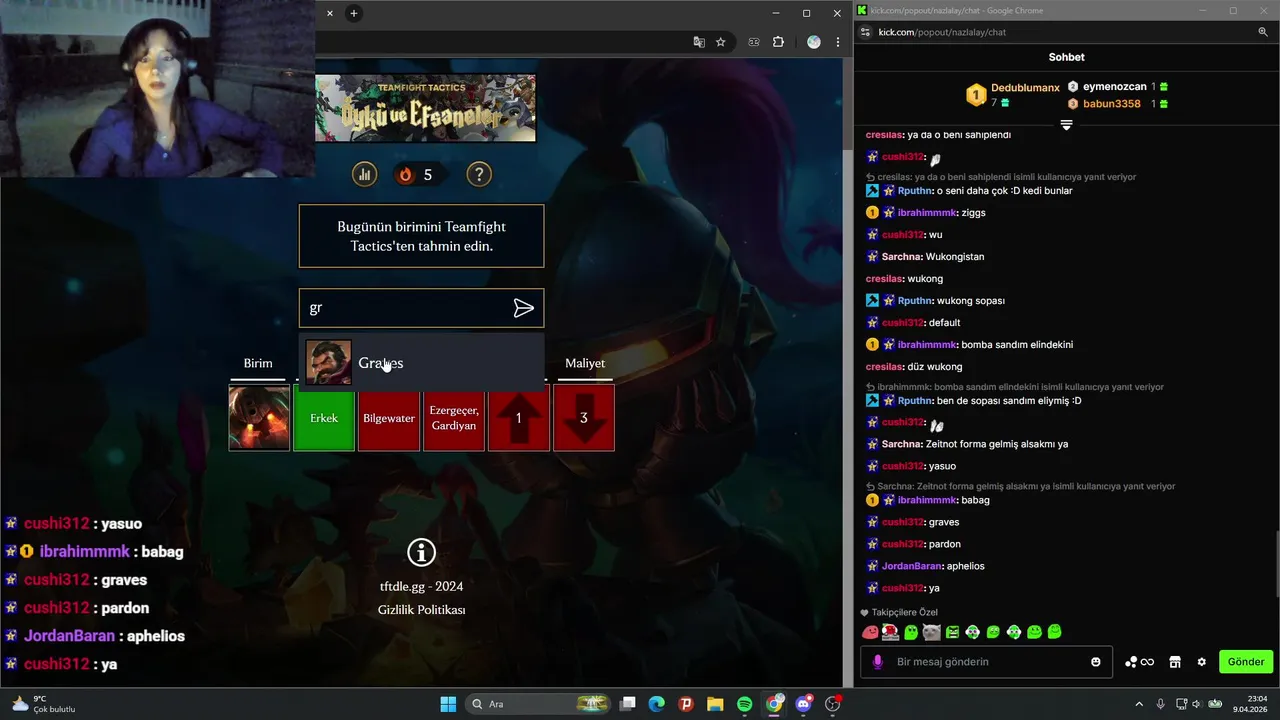
Task: Click the green Erkek result tile
Action: [x=324, y=418]
